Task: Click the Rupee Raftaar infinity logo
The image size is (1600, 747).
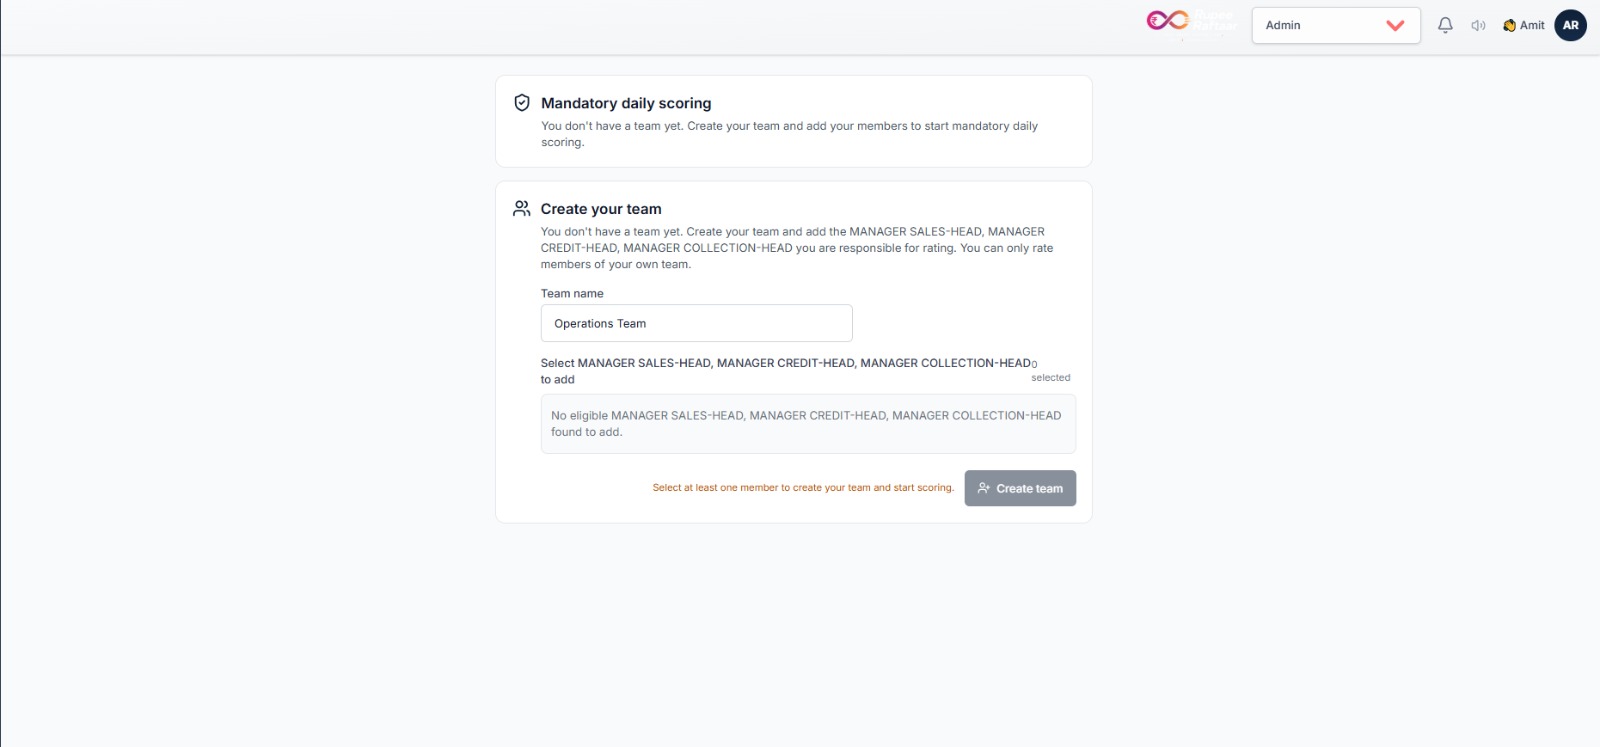Action: [1168, 20]
